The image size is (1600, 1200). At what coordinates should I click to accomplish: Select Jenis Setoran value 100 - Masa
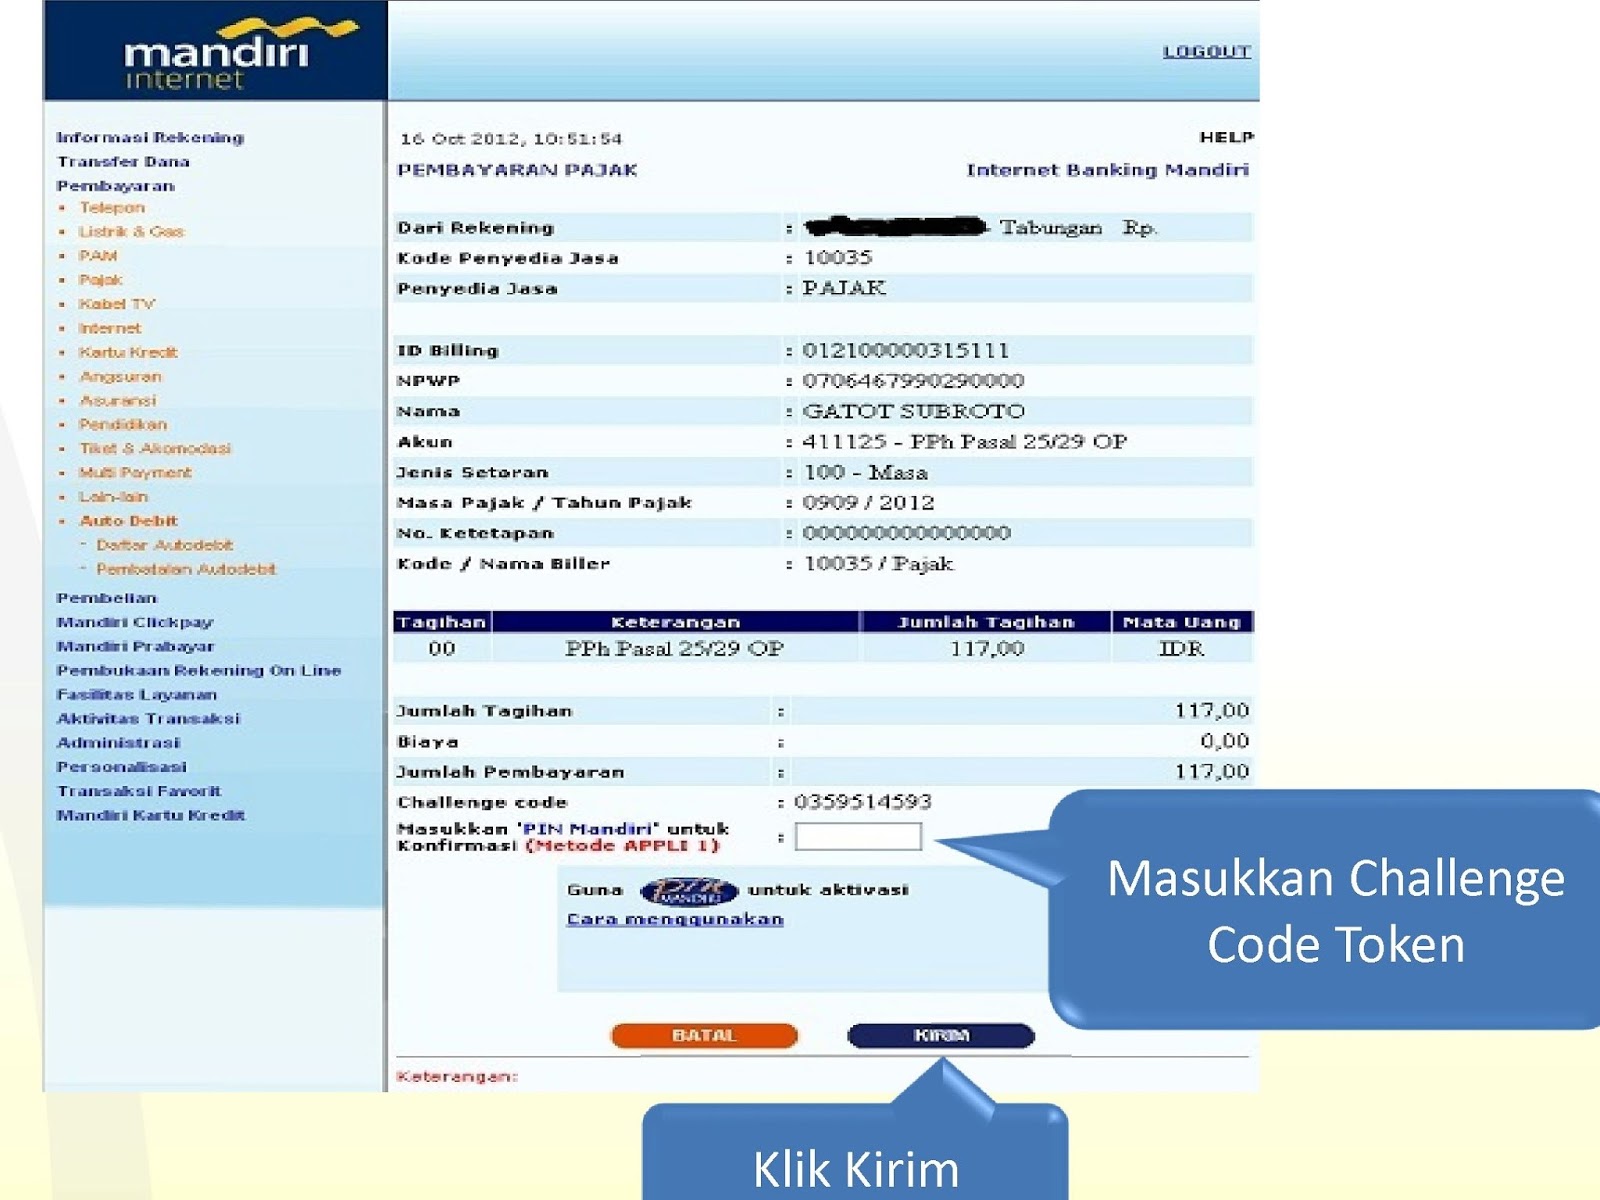tap(866, 473)
